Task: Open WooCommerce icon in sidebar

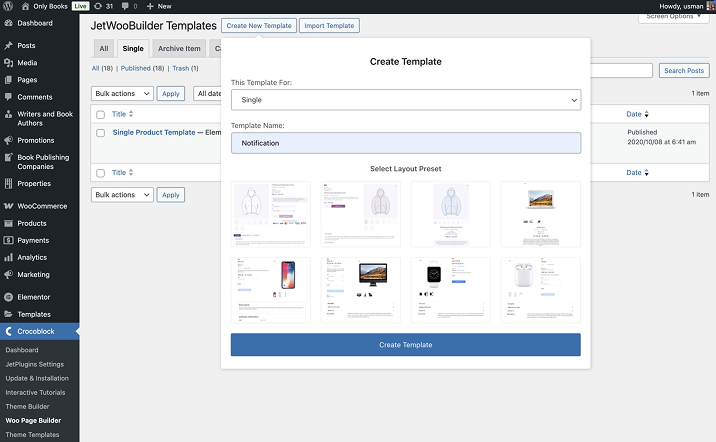Action: tap(8, 206)
